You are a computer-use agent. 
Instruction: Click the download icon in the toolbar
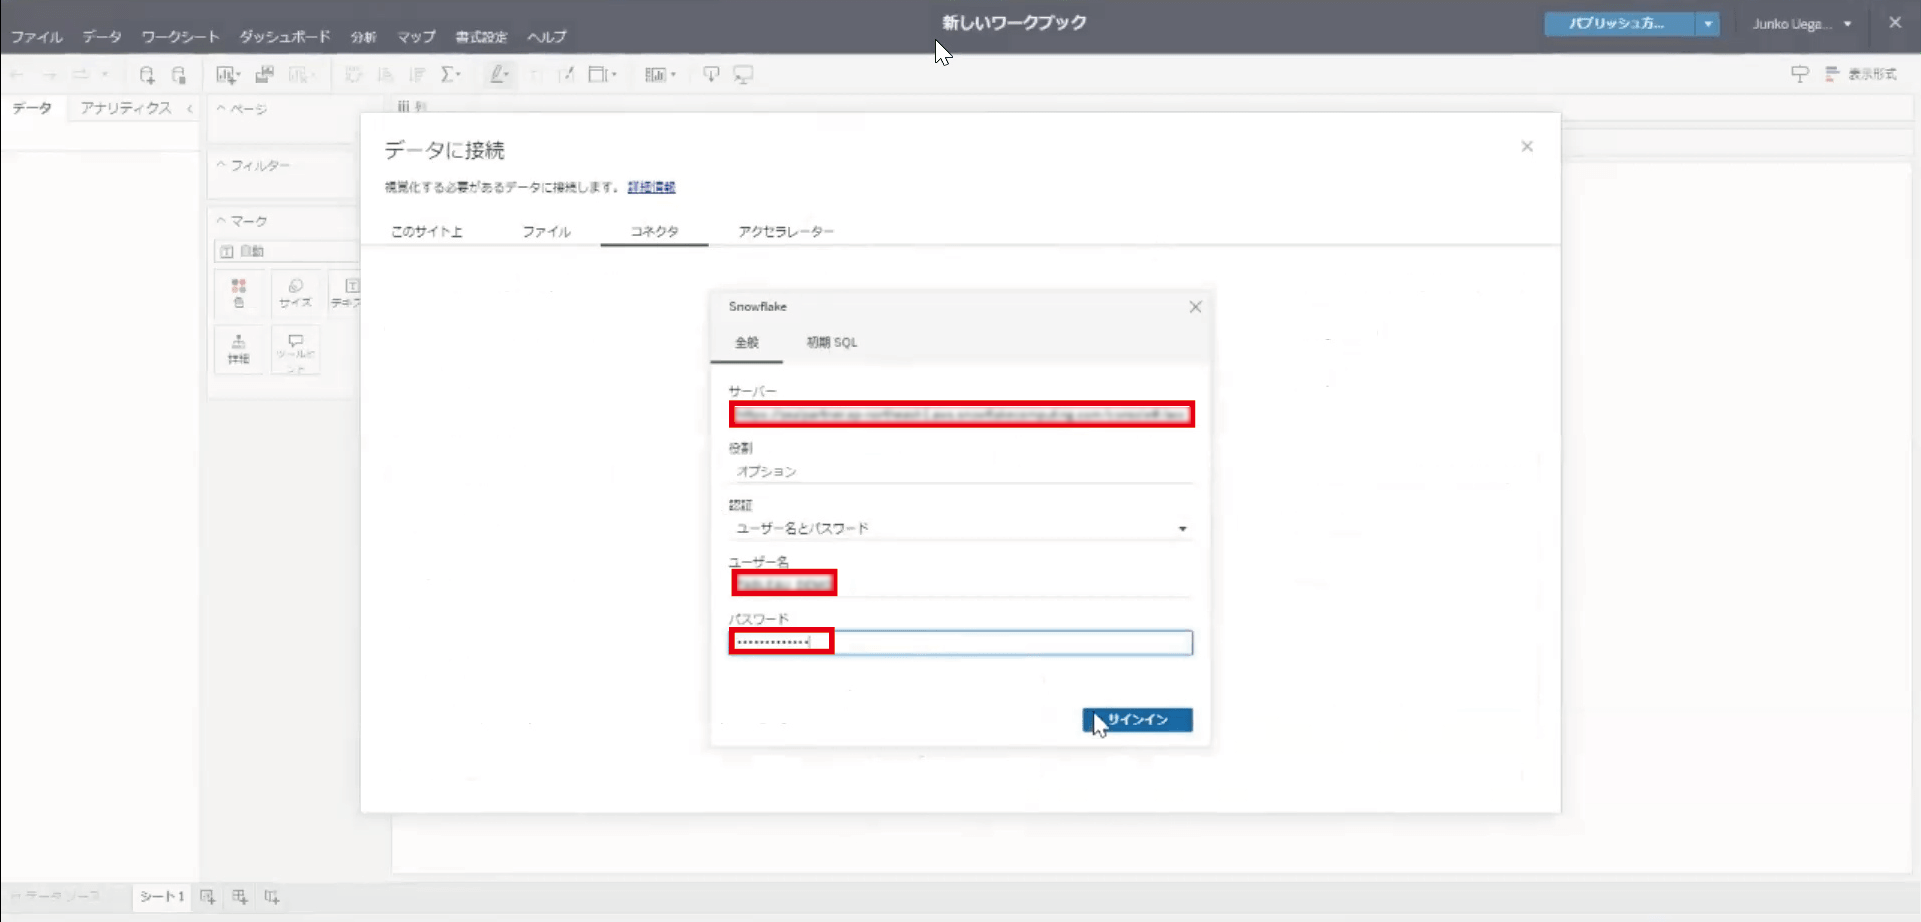(711, 75)
